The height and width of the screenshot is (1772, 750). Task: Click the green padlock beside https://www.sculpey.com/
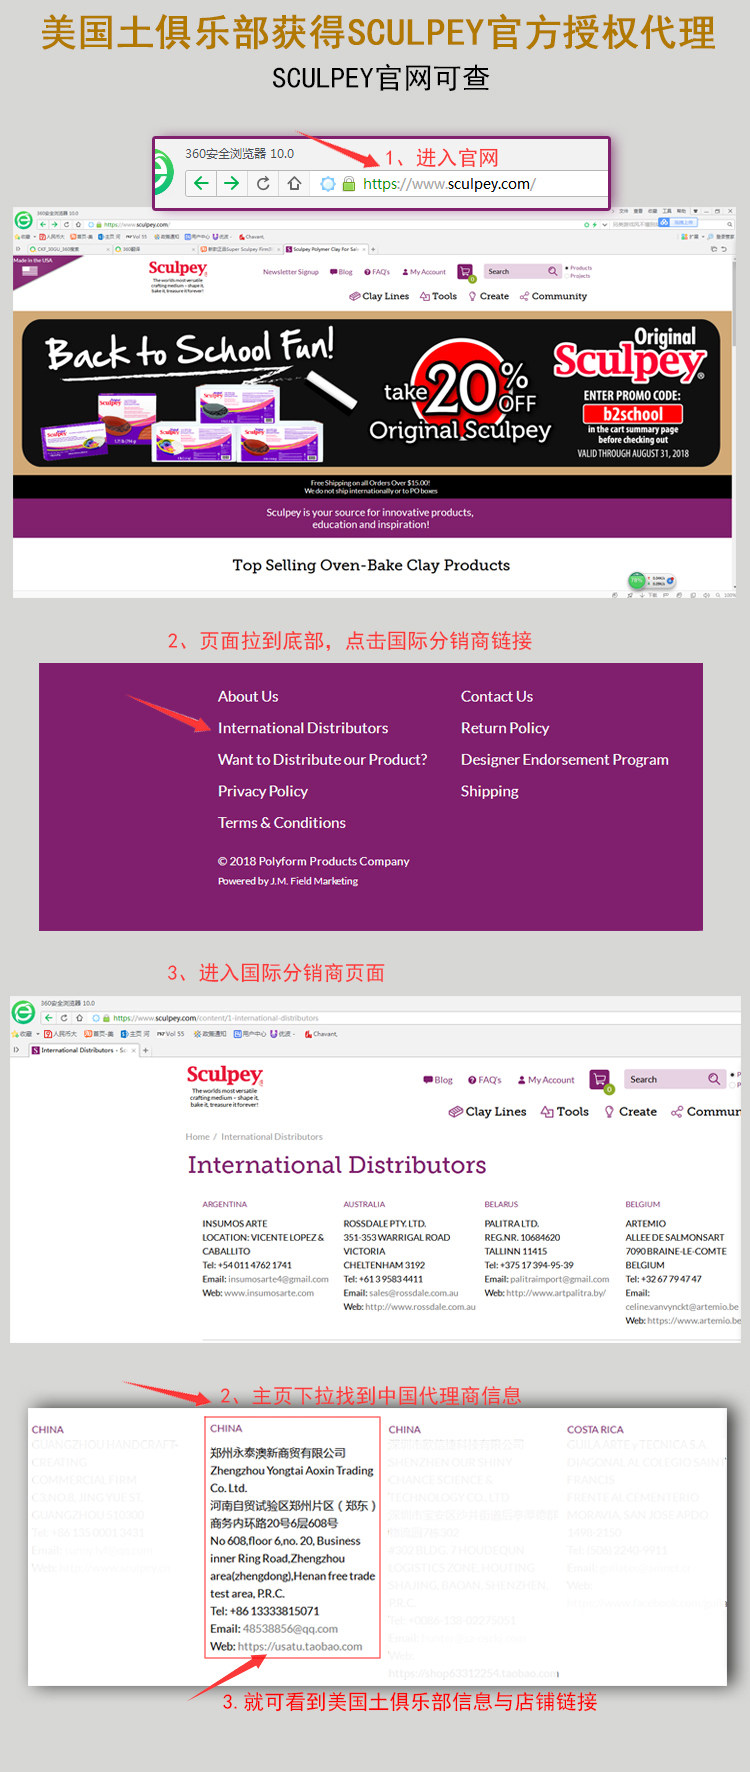(349, 184)
